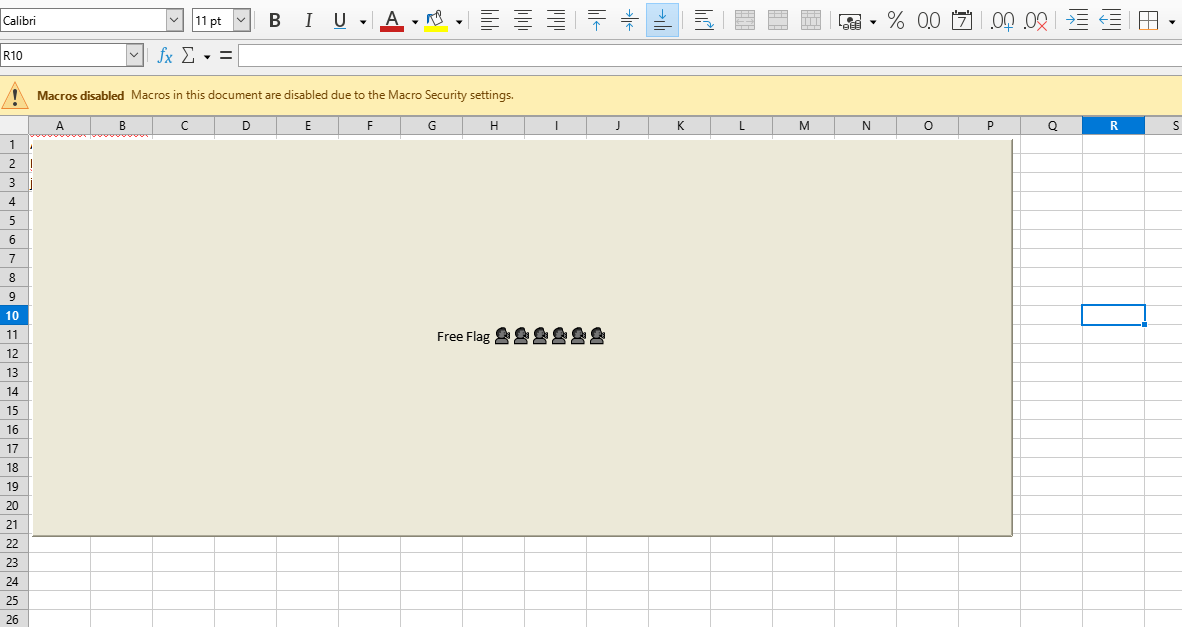This screenshot has height=627, width=1182.
Task: Toggle italic formatting
Action: tap(308, 20)
